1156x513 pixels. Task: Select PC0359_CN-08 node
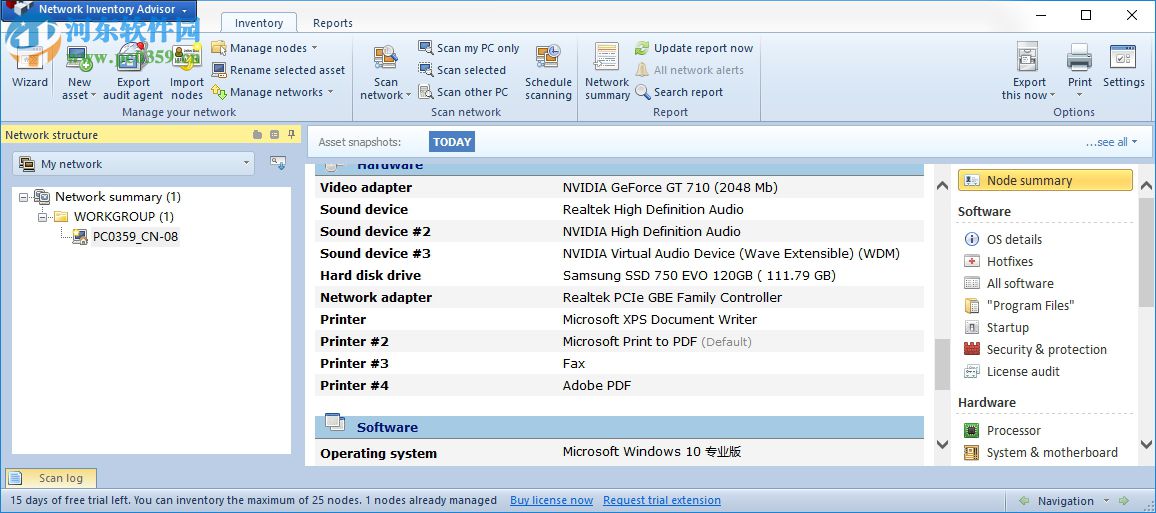[x=135, y=237]
